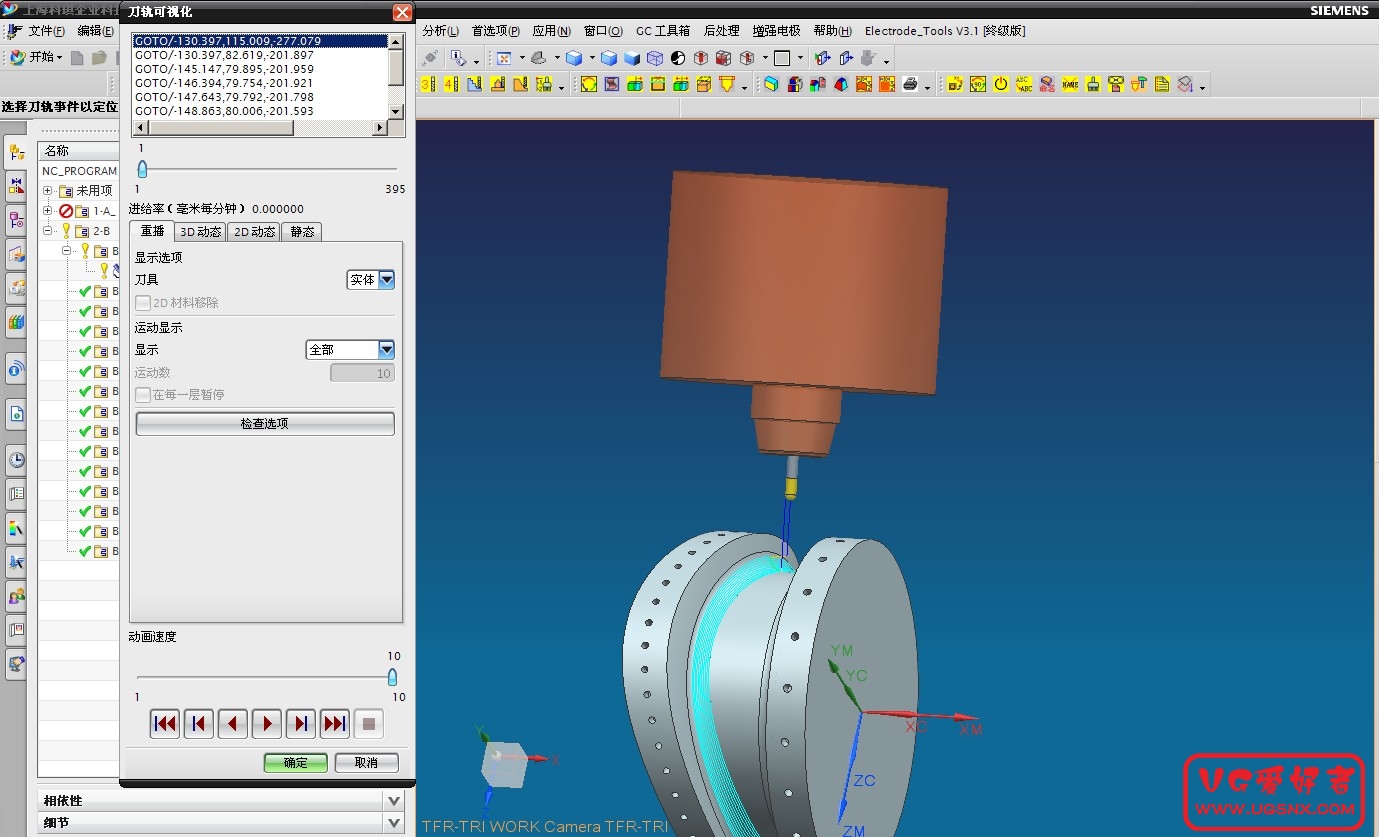Open the 后处理 post-processing menu
Viewport: 1379px width, 837px height.
[x=722, y=31]
